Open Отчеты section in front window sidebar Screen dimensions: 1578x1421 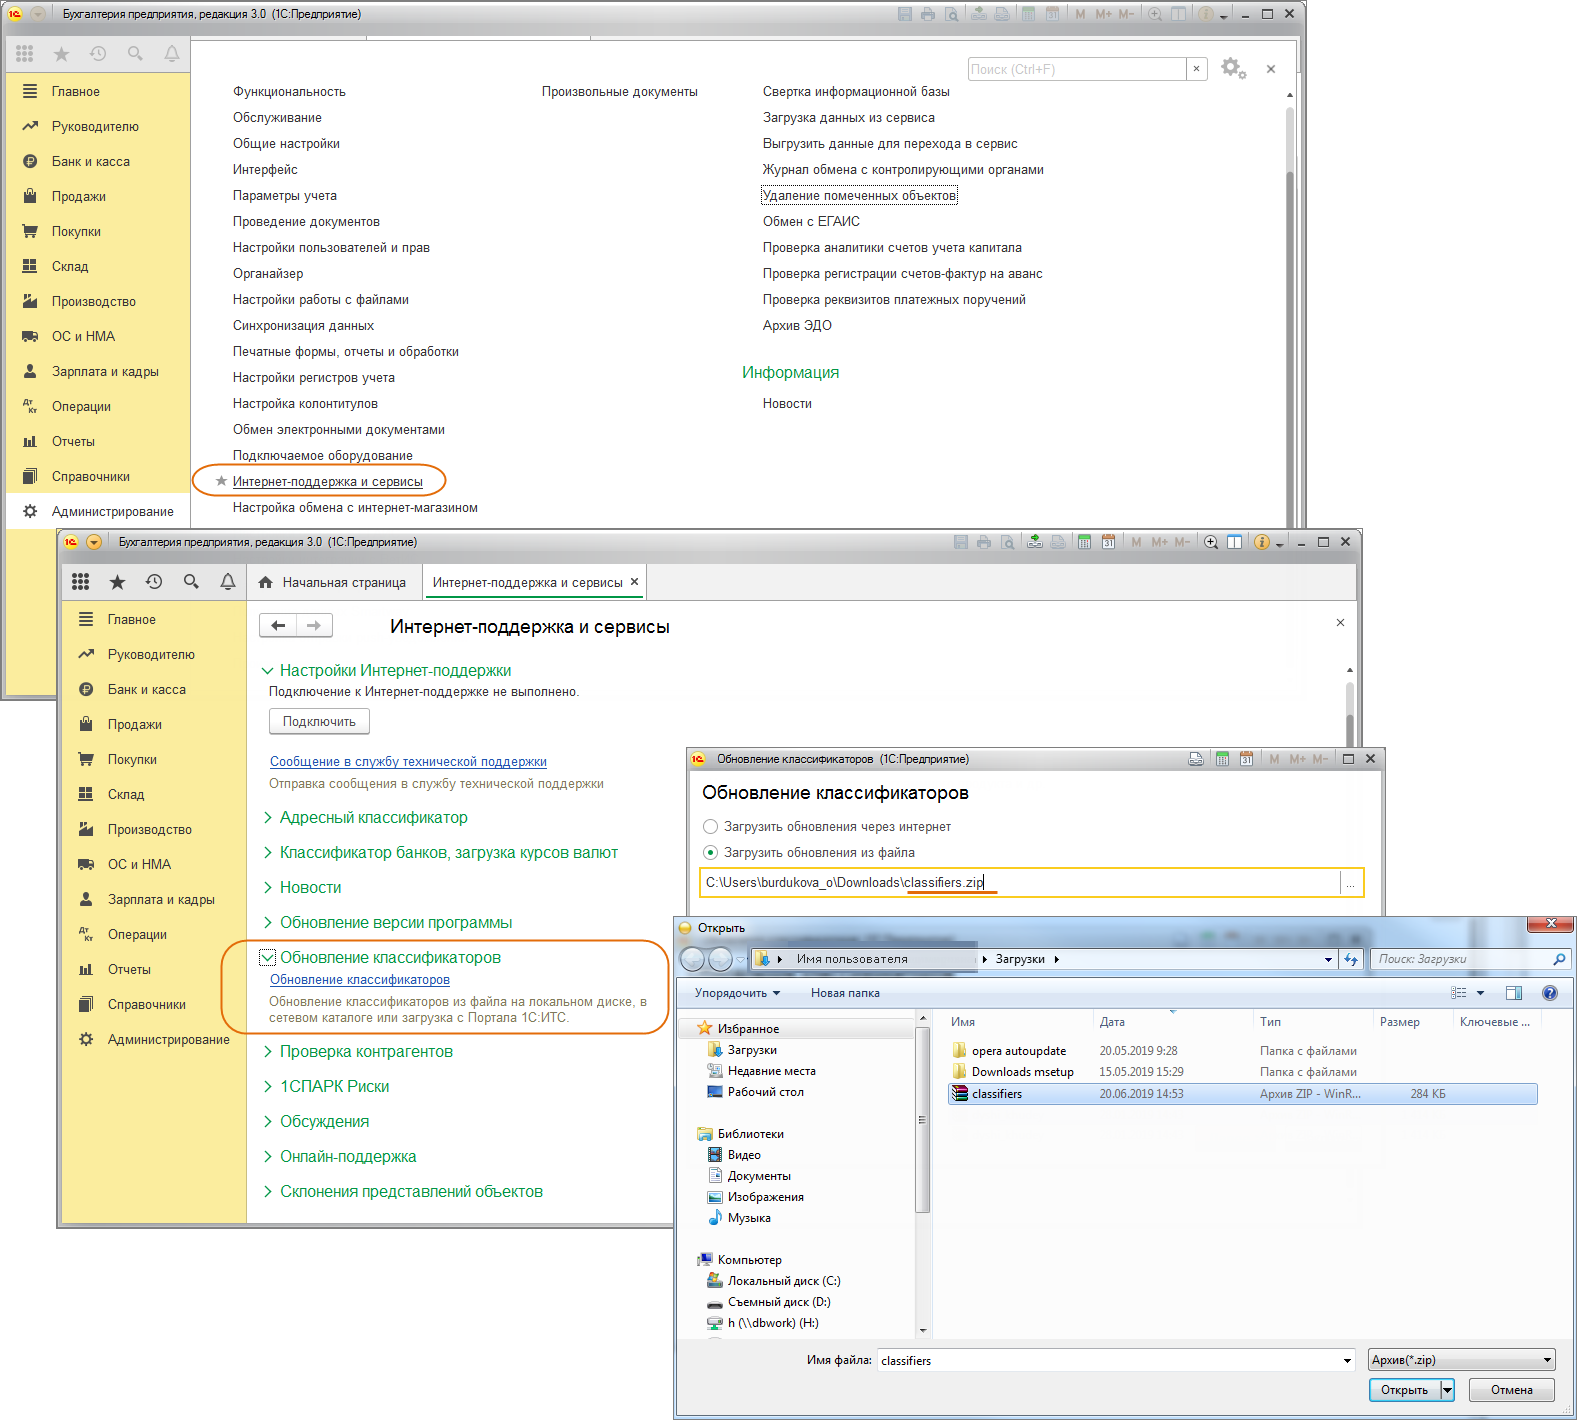129,970
